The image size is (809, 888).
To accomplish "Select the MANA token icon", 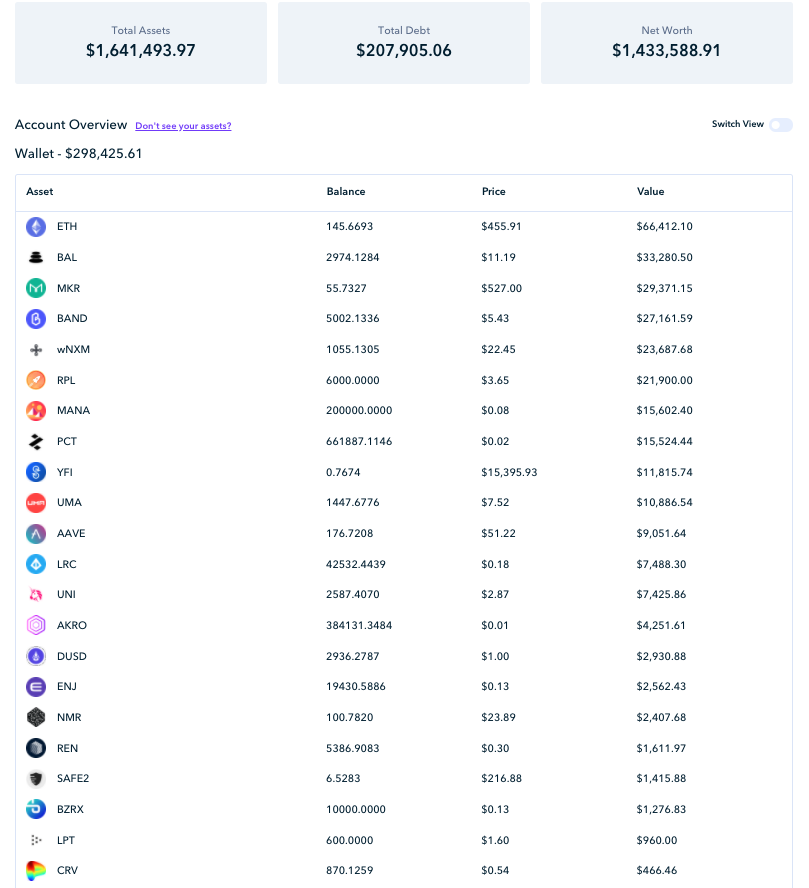I will coord(36,411).
